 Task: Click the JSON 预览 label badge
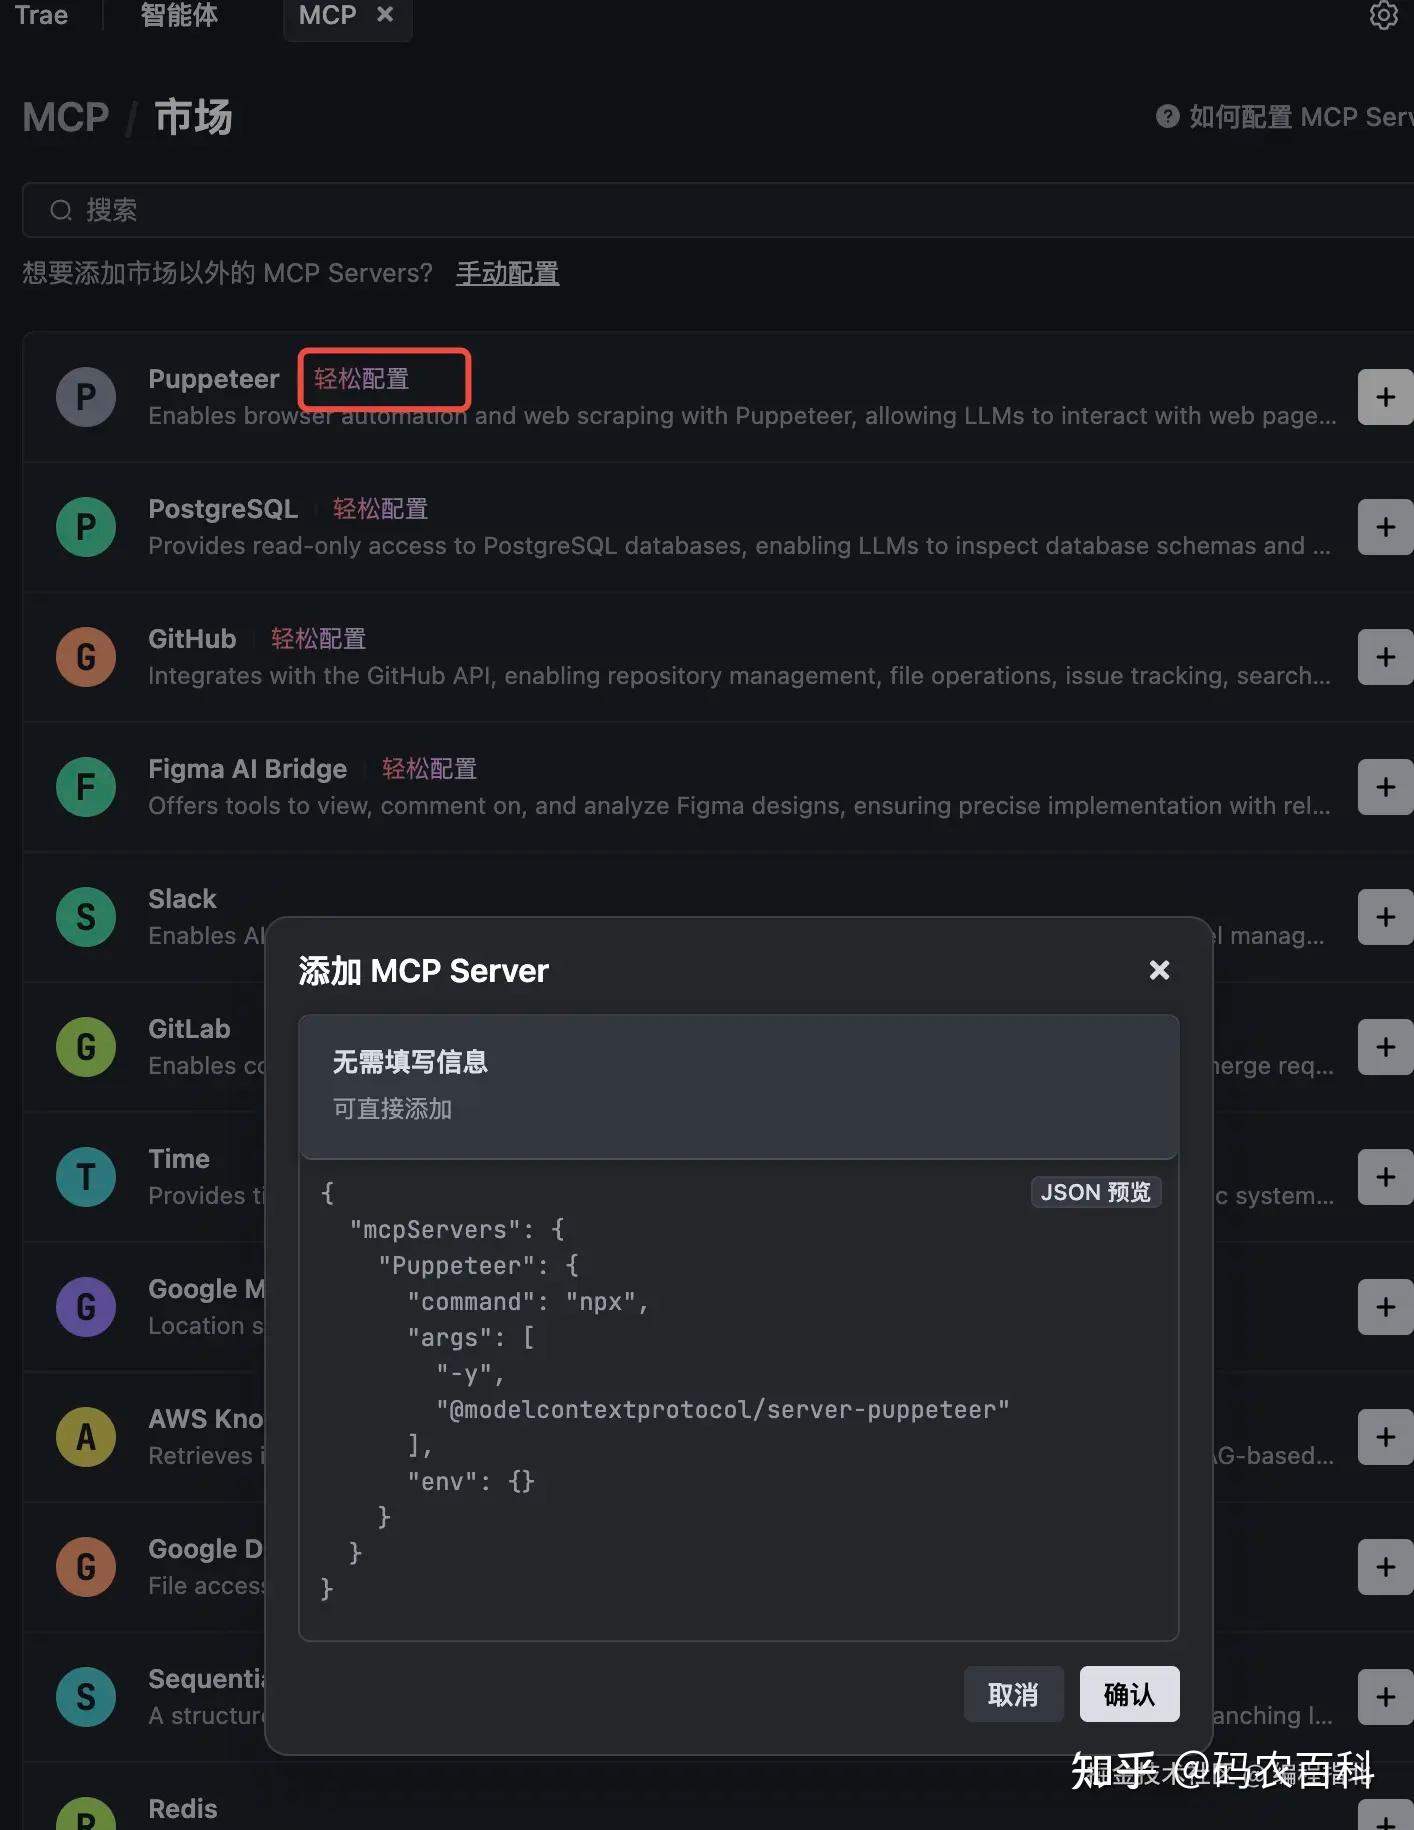[x=1095, y=1192]
